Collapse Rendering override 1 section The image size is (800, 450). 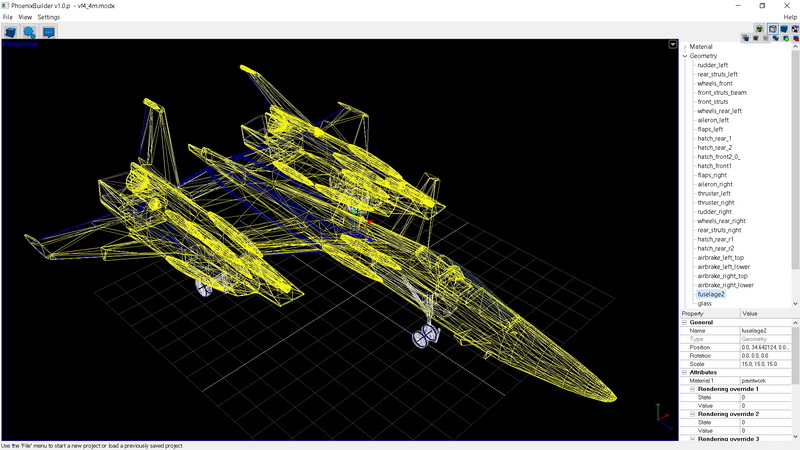pyautogui.click(x=692, y=389)
